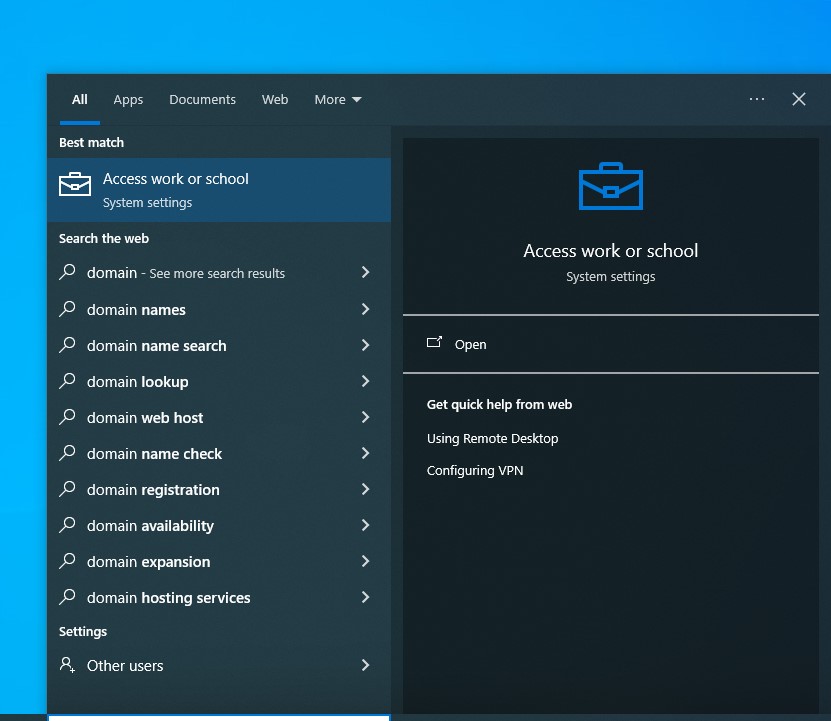The width and height of the screenshot is (831, 721).
Task: Select the 'domain hosting services' suggestion
Action: [166, 597]
